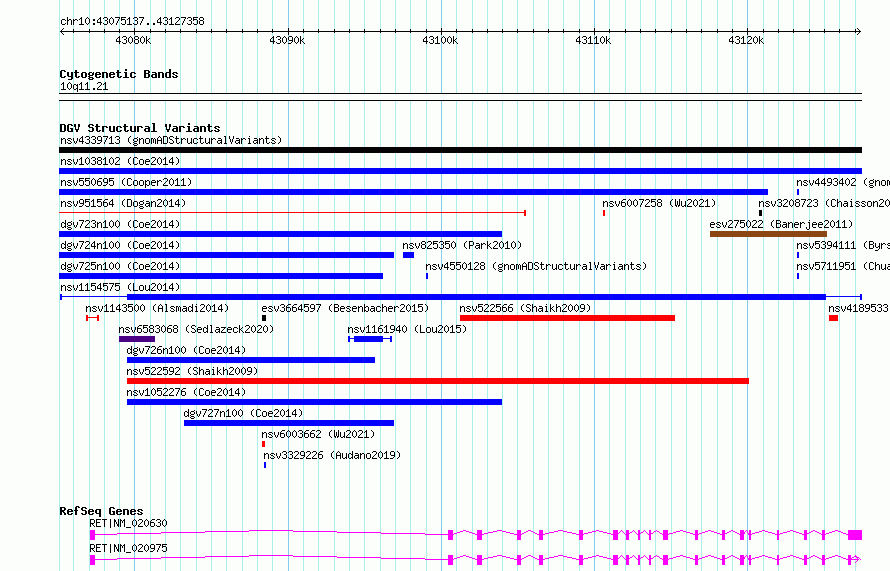
Task: Open the dgv726n100 (Coe2014) blue bar
Action: [x=251, y=360]
